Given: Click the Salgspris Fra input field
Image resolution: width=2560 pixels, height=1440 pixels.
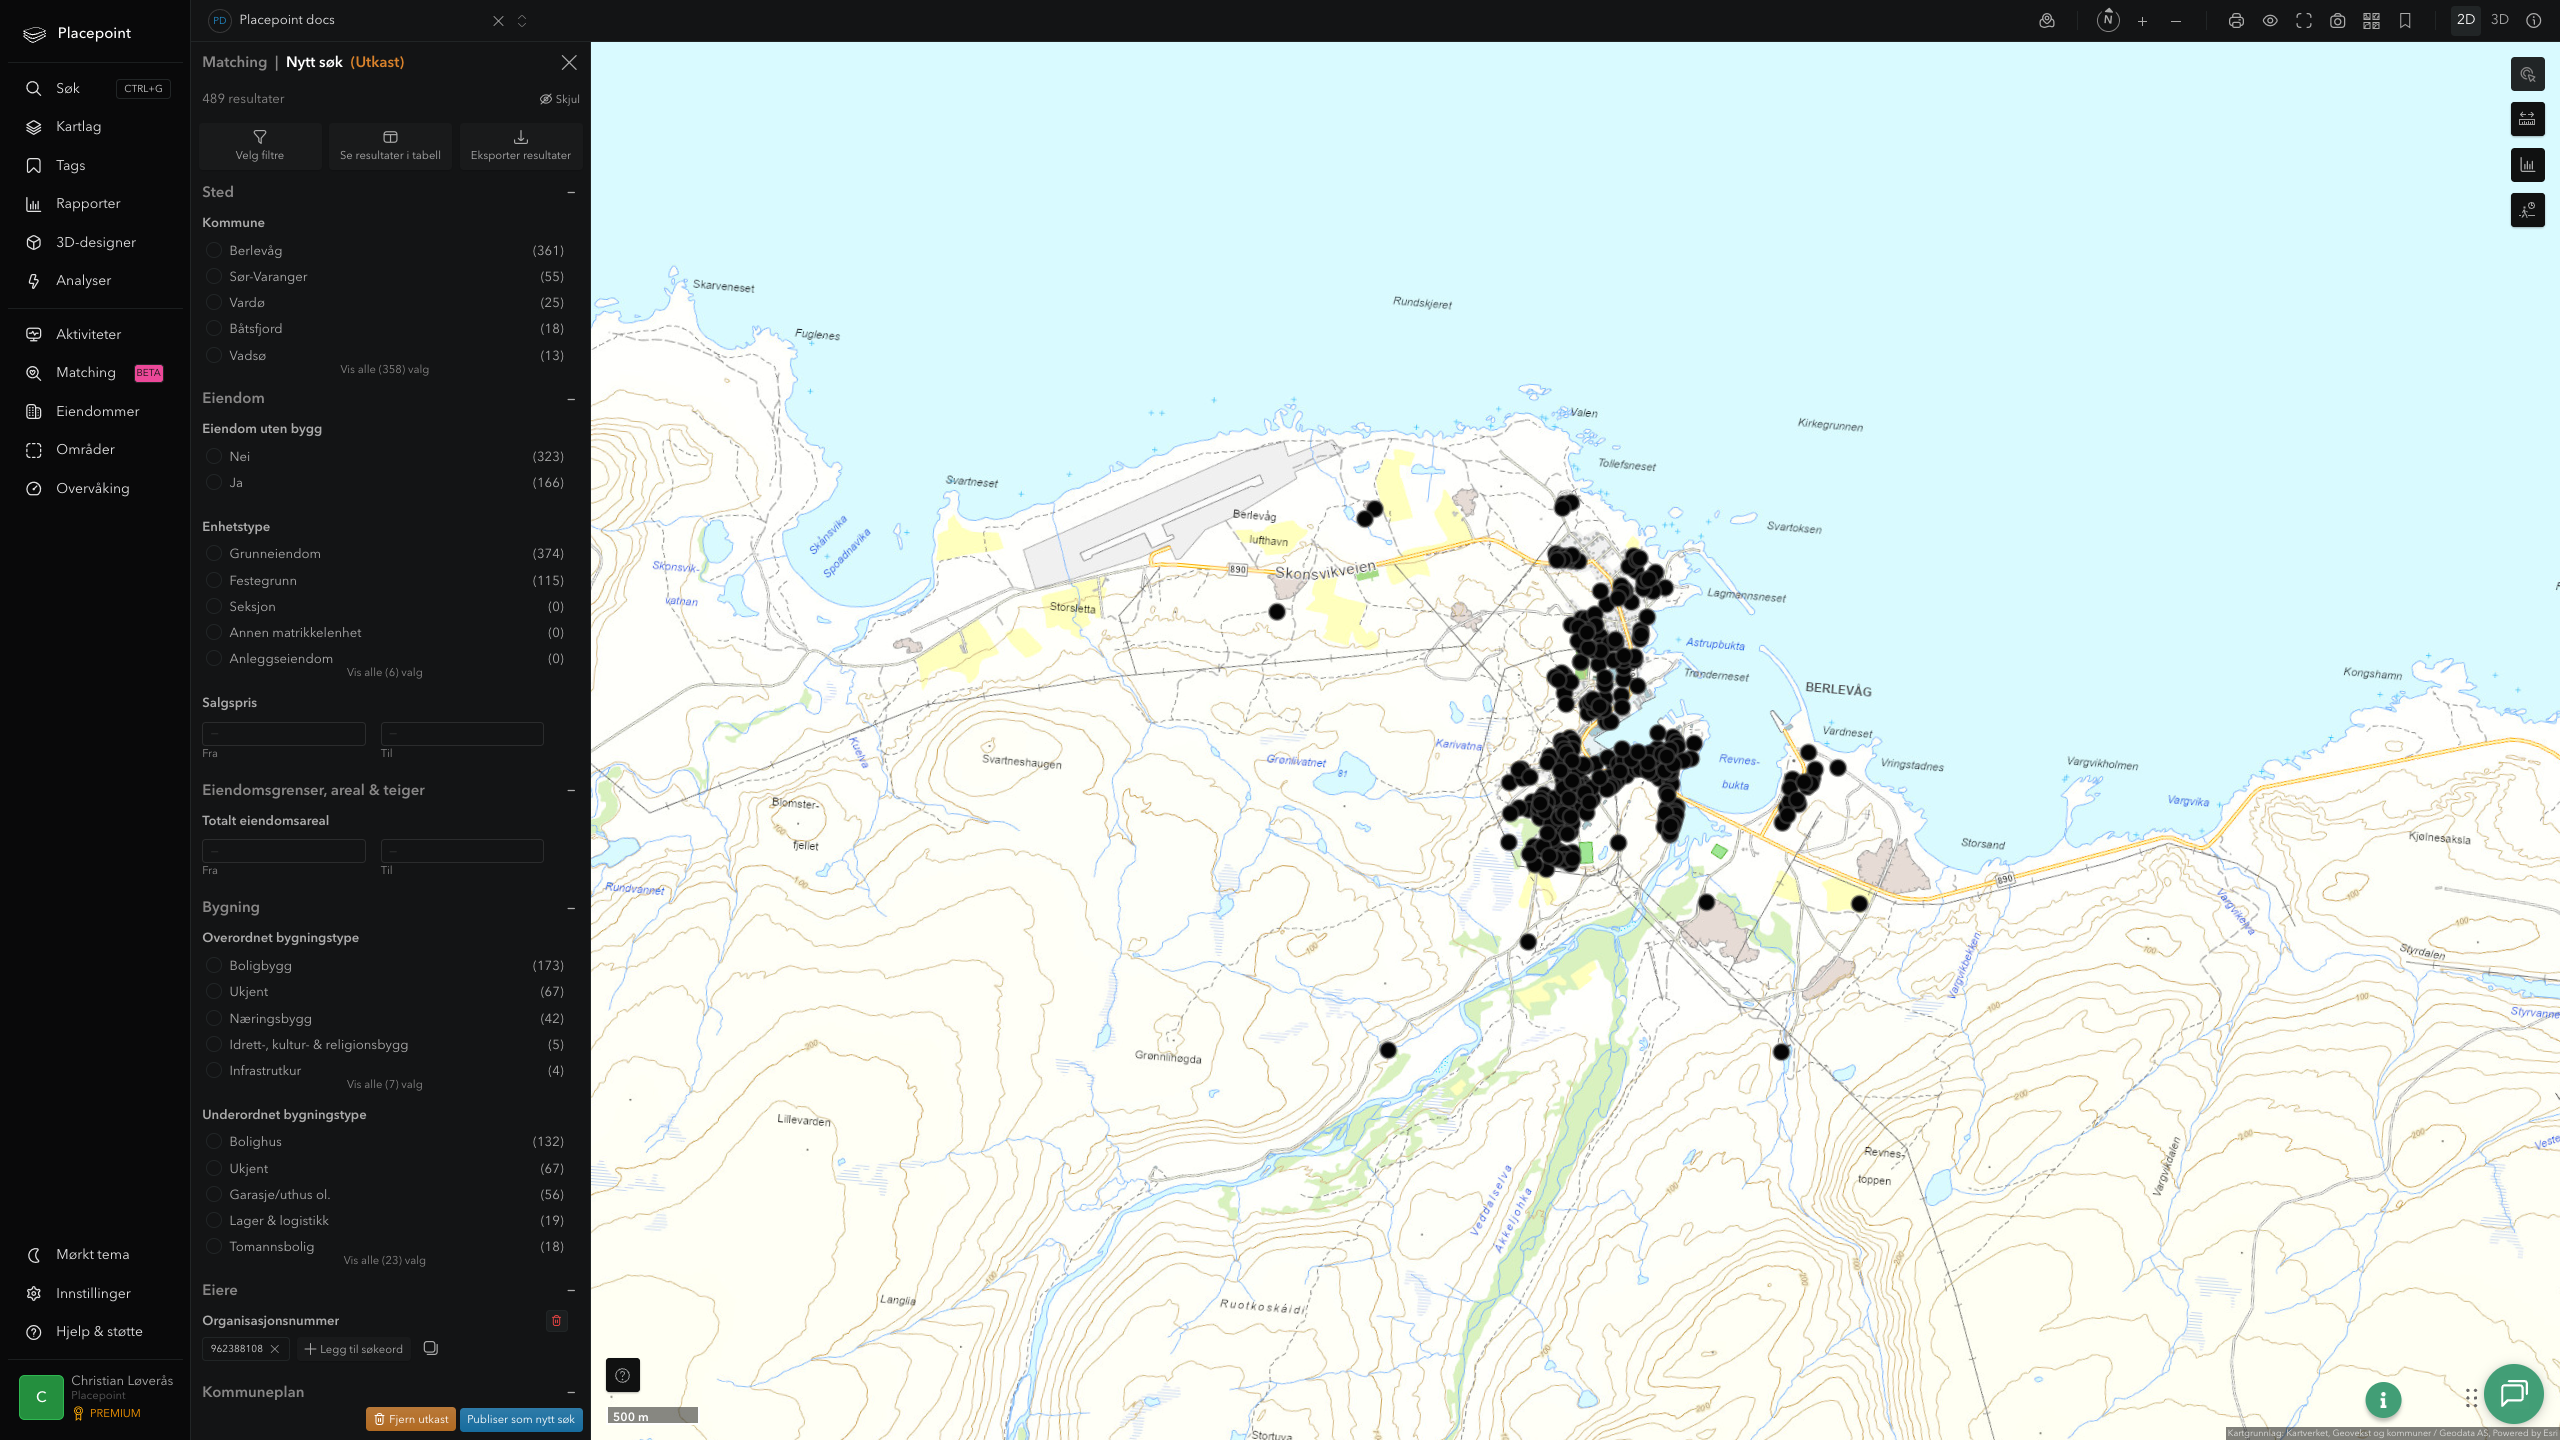Looking at the screenshot, I should pos(284,734).
